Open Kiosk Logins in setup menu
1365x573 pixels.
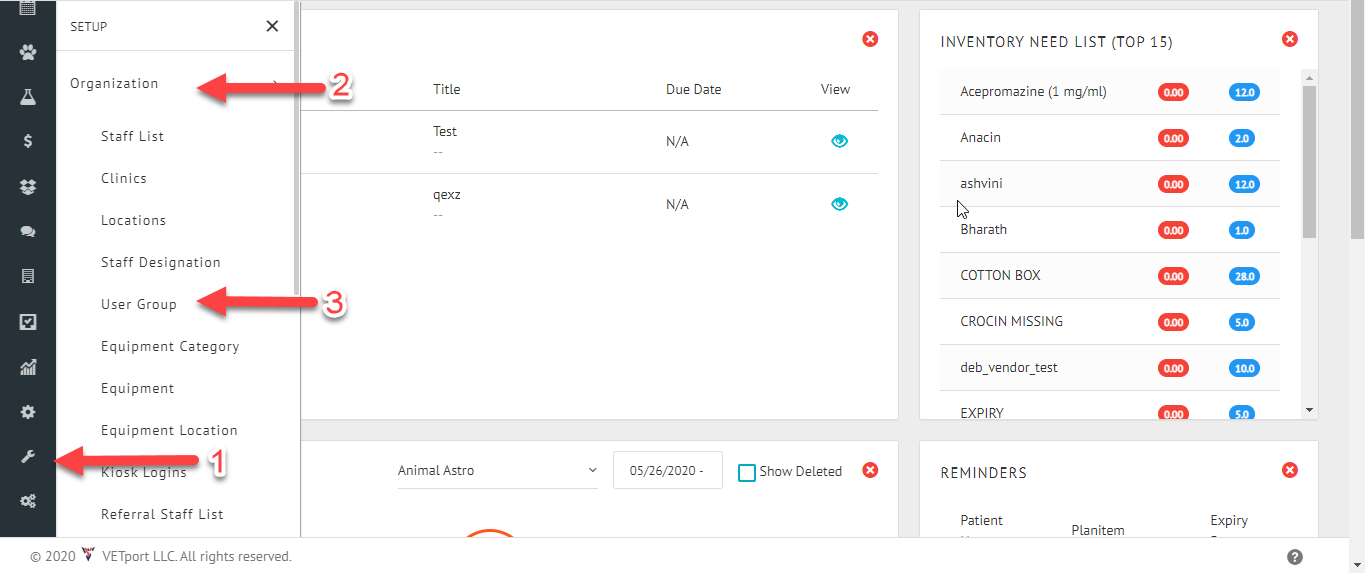tap(144, 472)
